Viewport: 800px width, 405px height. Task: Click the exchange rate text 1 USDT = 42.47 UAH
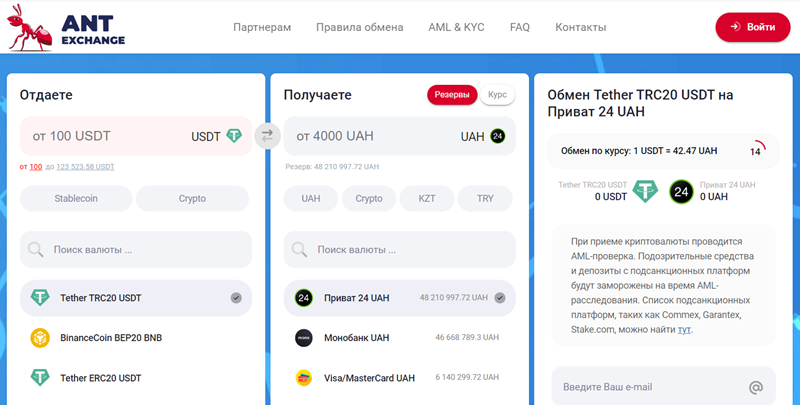tap(675, 151)
